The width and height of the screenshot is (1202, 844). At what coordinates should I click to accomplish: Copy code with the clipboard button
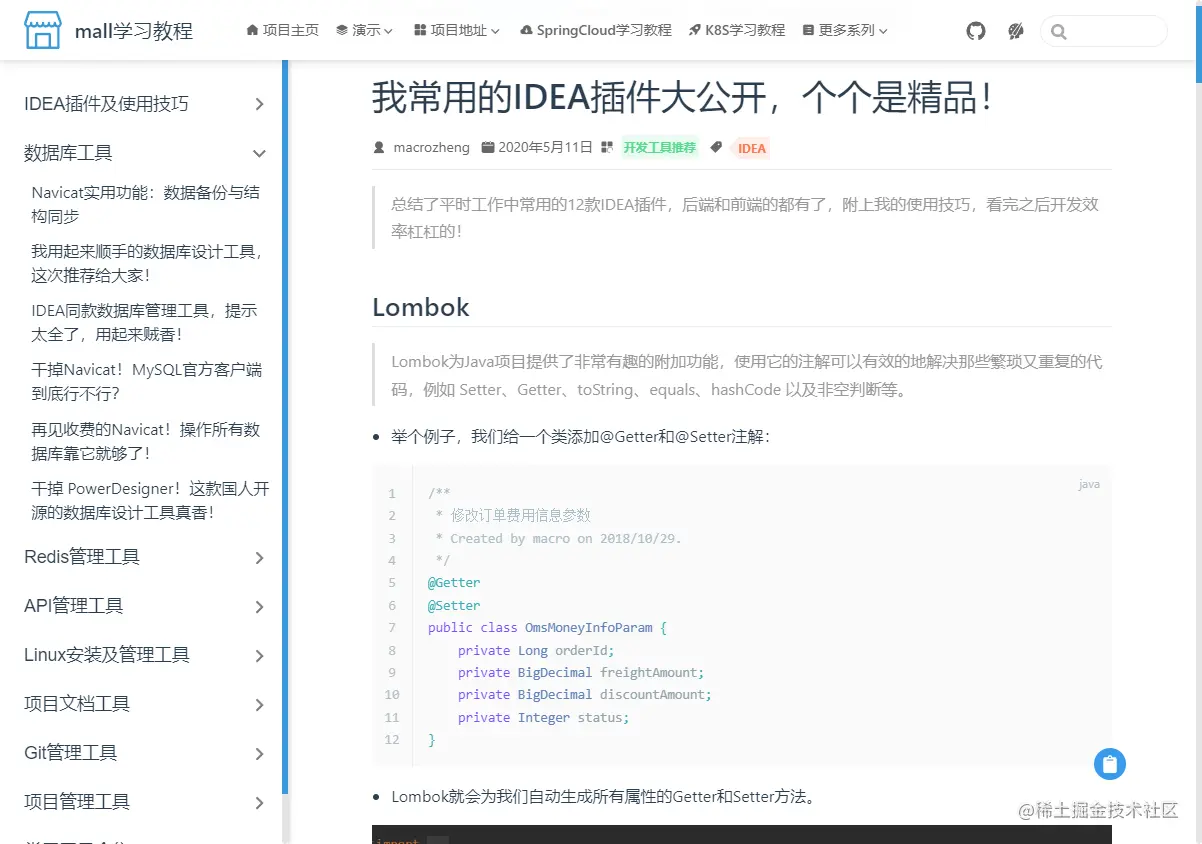pyautogui.click(x=1110, y=765)
